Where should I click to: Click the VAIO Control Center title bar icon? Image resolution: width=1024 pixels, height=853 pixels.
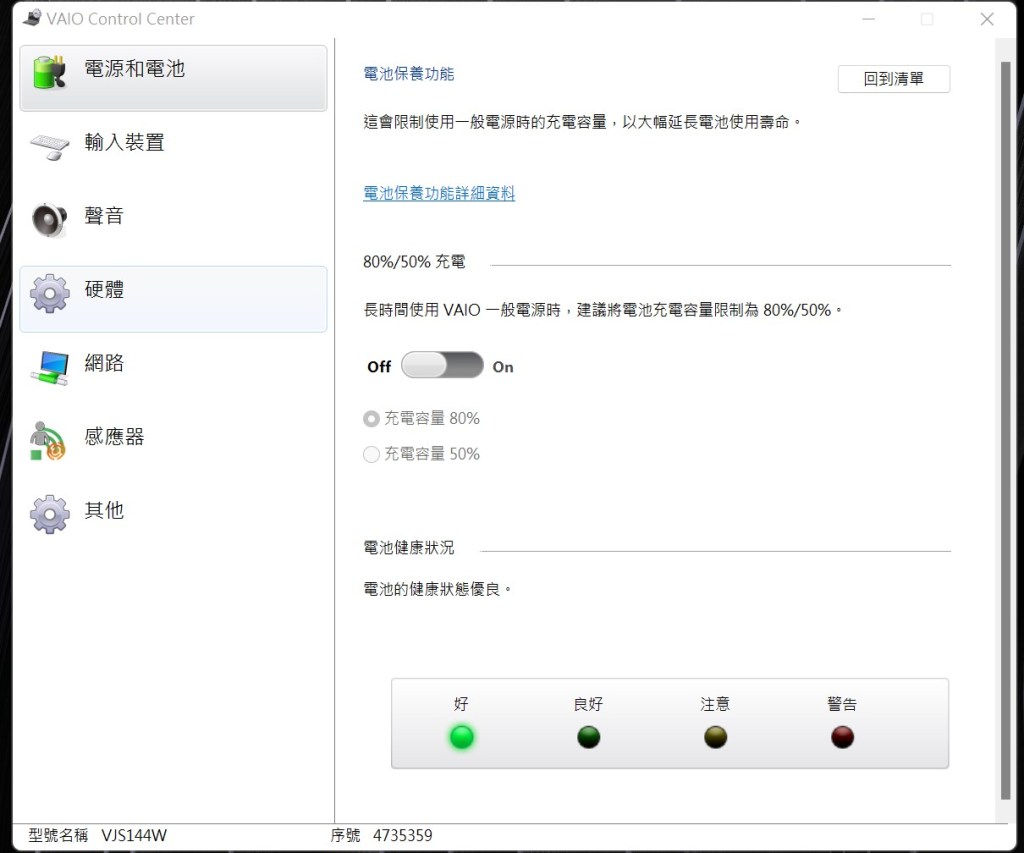coord(32,18)
